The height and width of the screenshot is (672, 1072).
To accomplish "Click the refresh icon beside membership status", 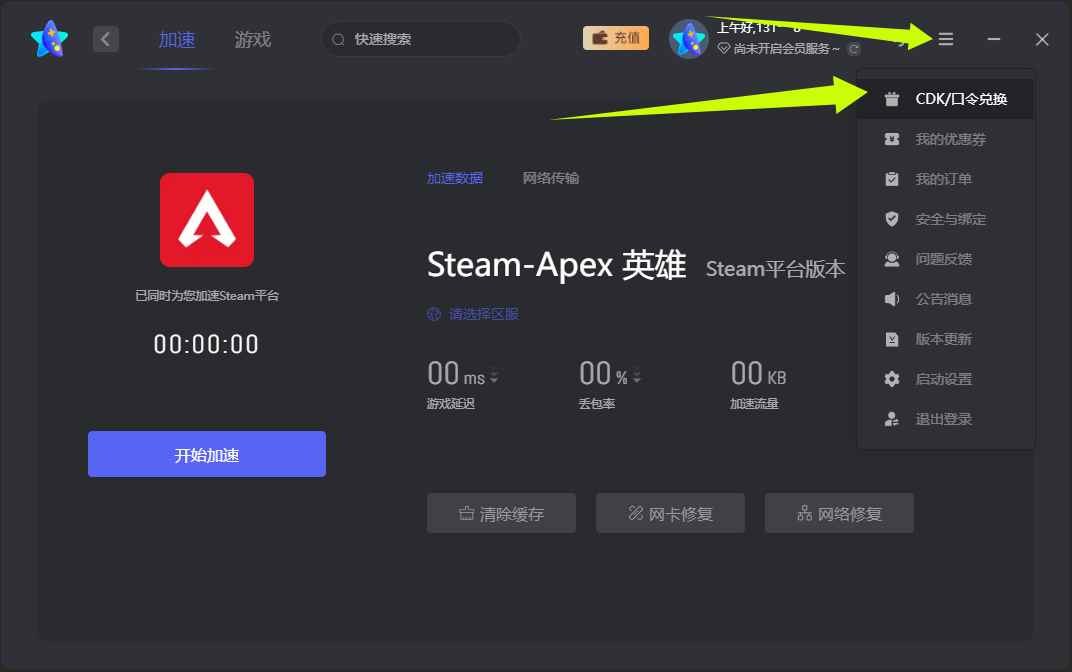I will [853, 49].
